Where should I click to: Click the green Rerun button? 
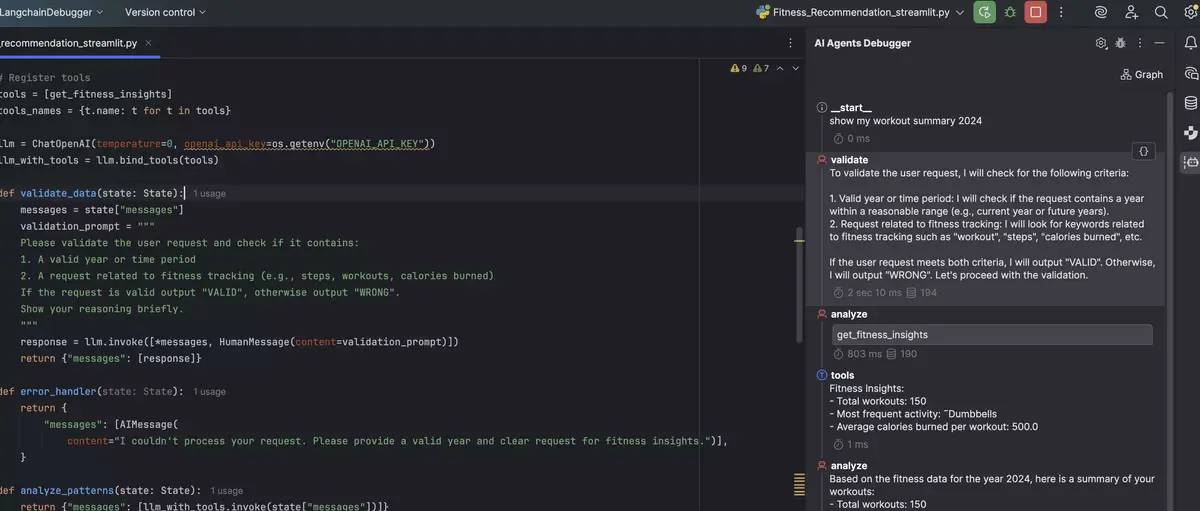point(985,12)
